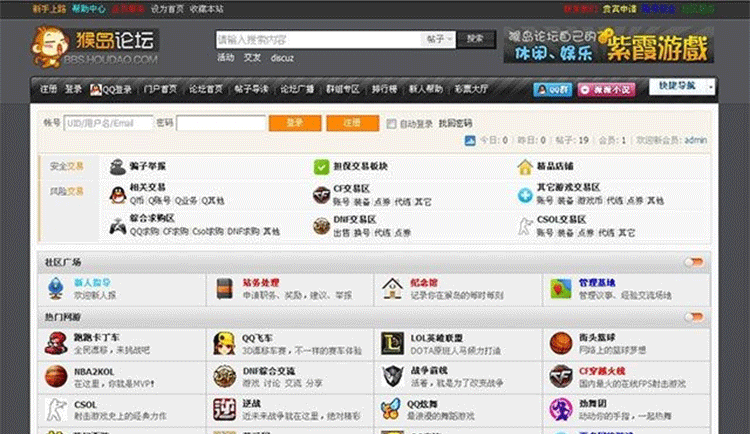Open 群组专区 in the navigation bar

[342, 89]
